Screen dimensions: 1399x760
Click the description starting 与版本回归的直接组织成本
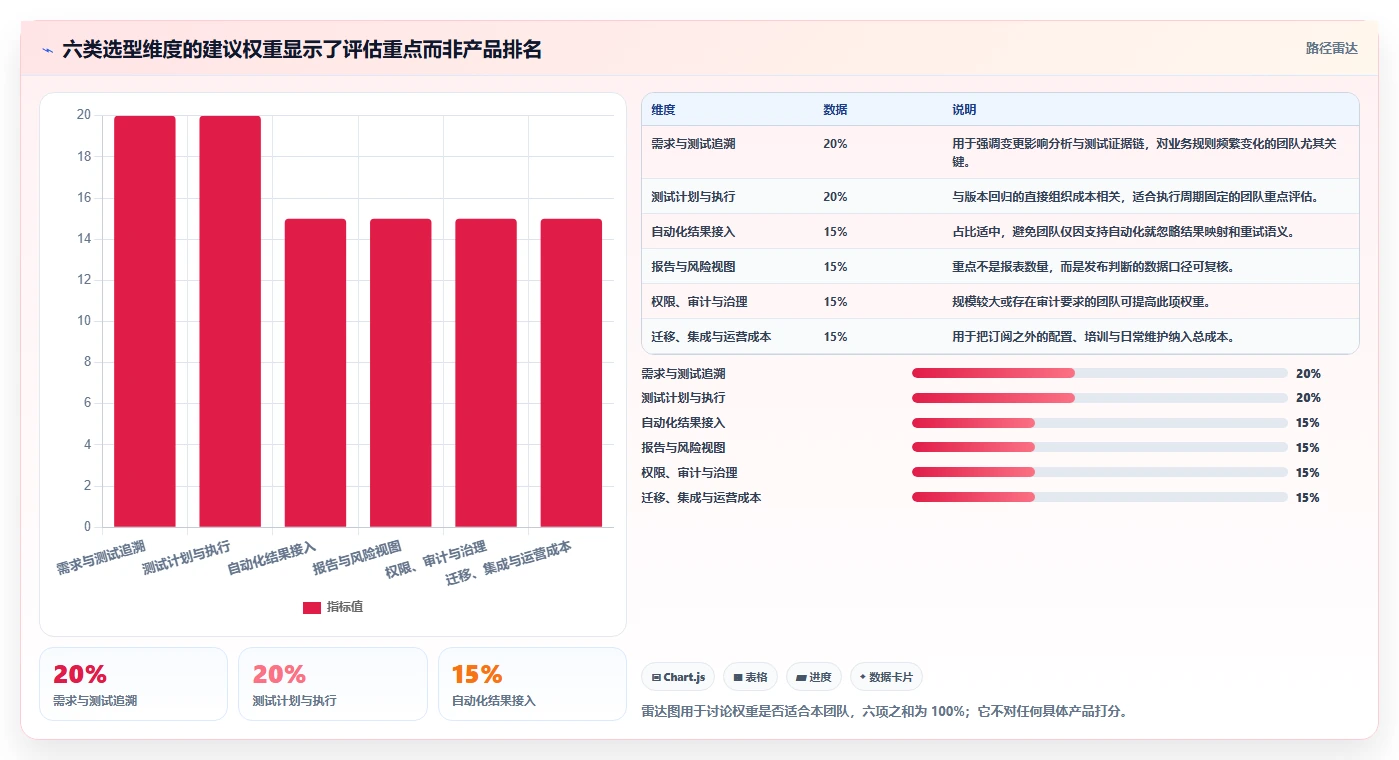(1135, 197)
